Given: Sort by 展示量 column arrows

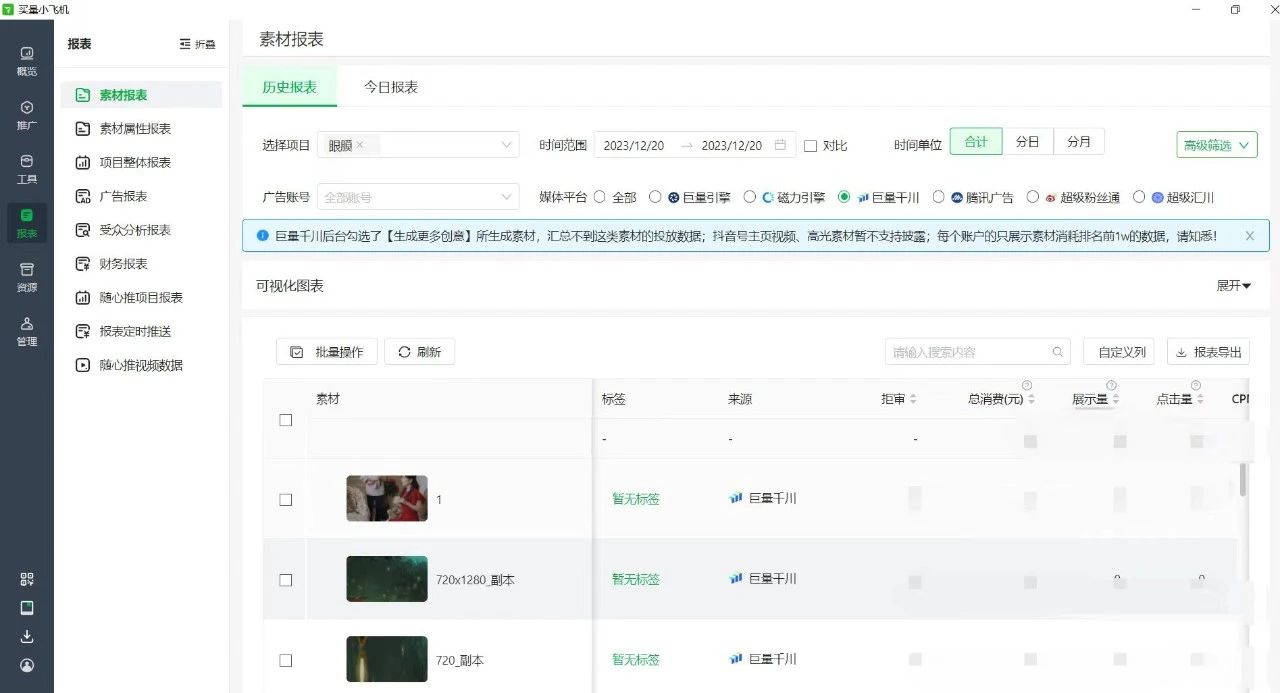Looking at the screenshot, I should coord(1115,399).
